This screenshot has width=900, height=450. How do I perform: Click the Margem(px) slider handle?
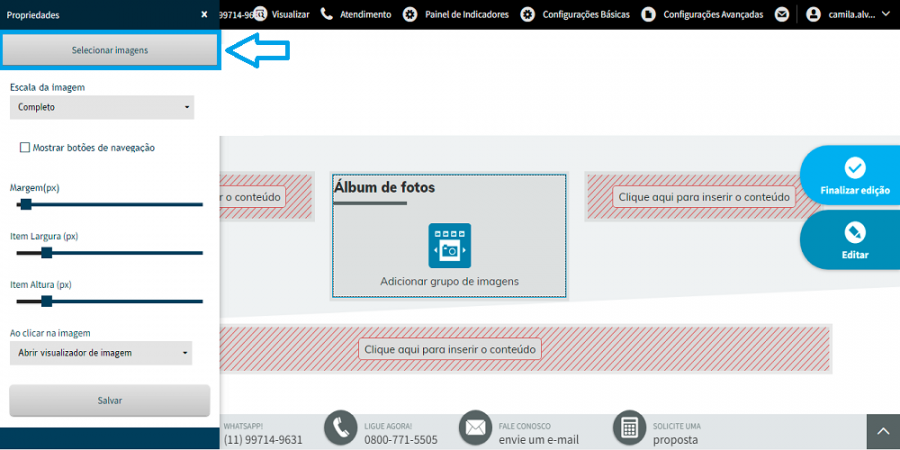(25, 204)
